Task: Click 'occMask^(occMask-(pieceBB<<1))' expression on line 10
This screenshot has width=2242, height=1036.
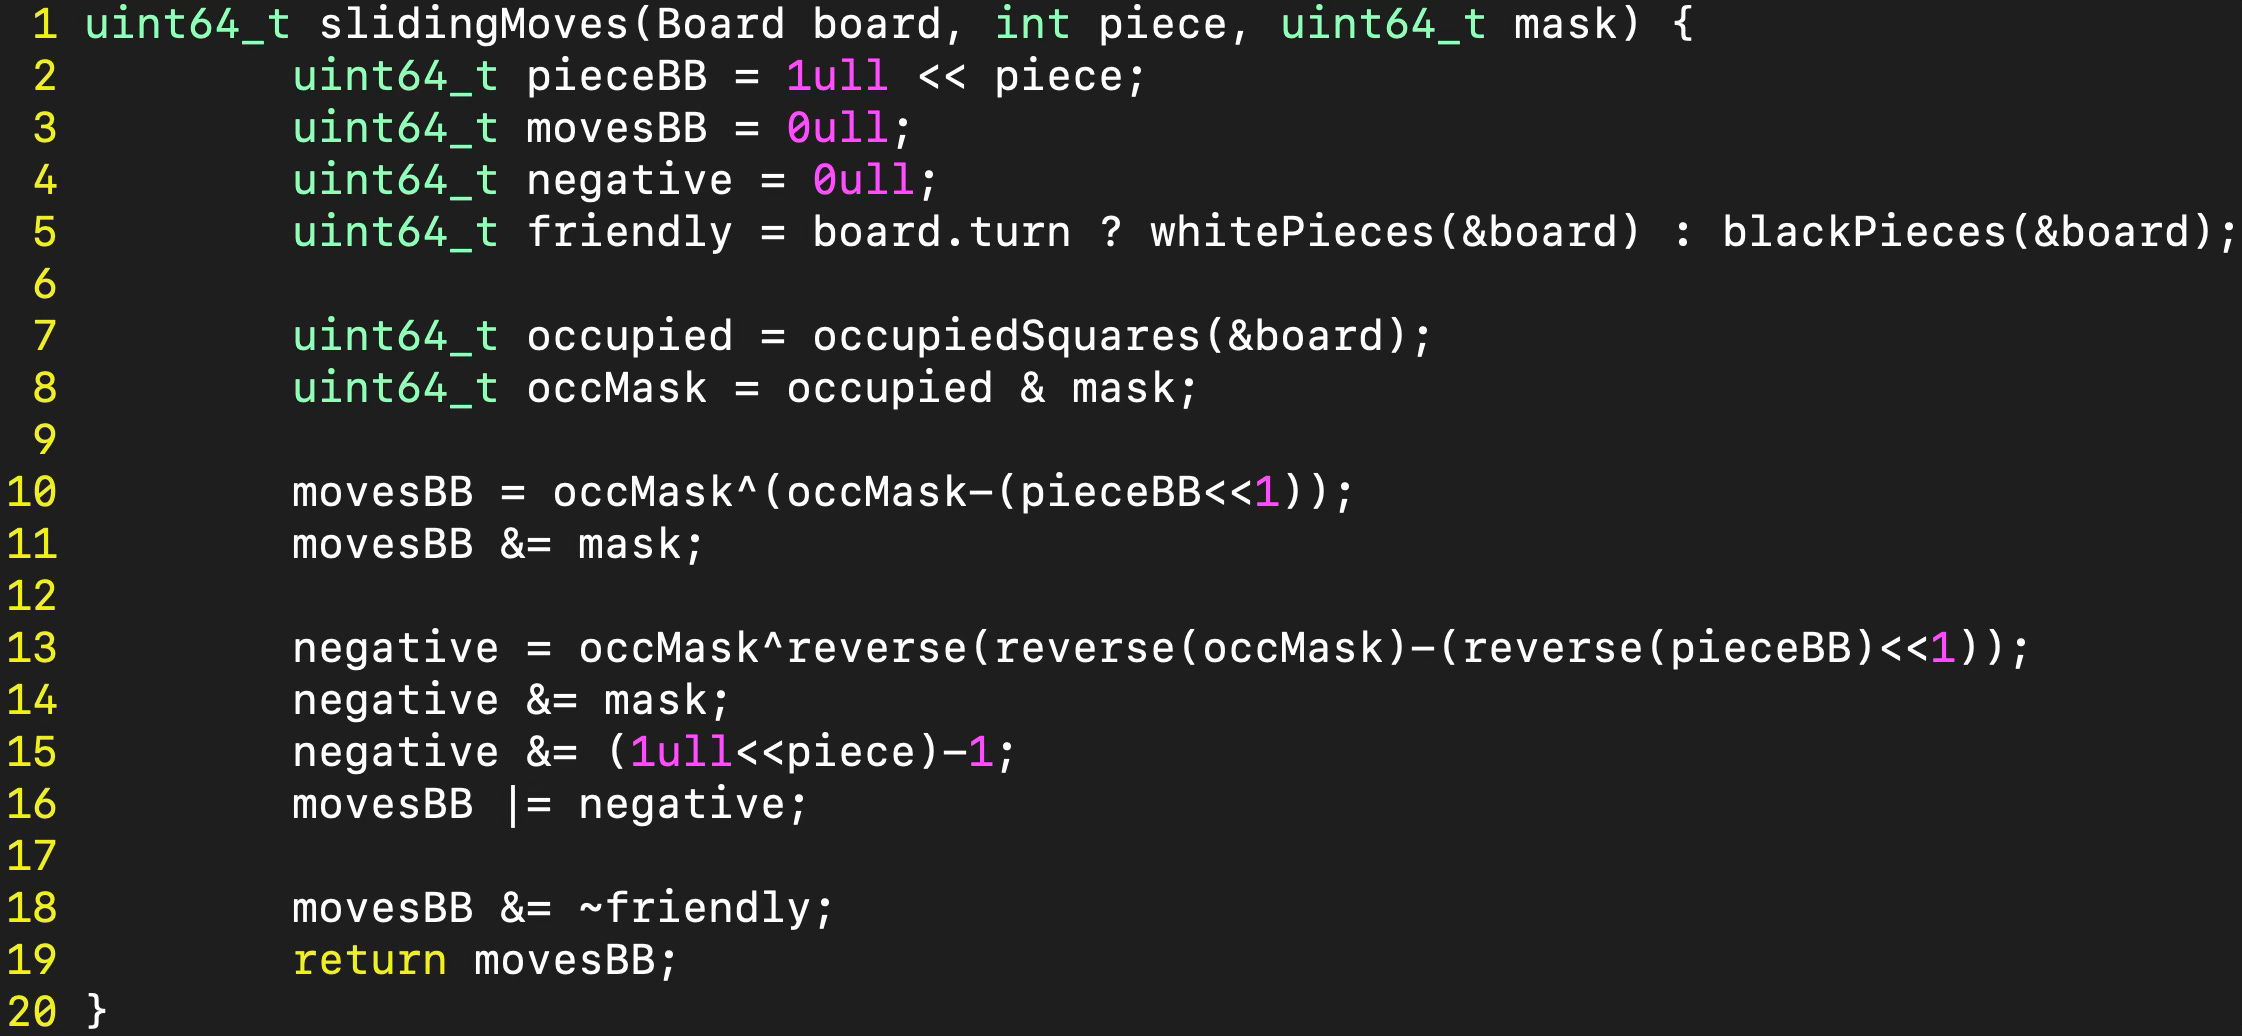Action: click(941, 492)
